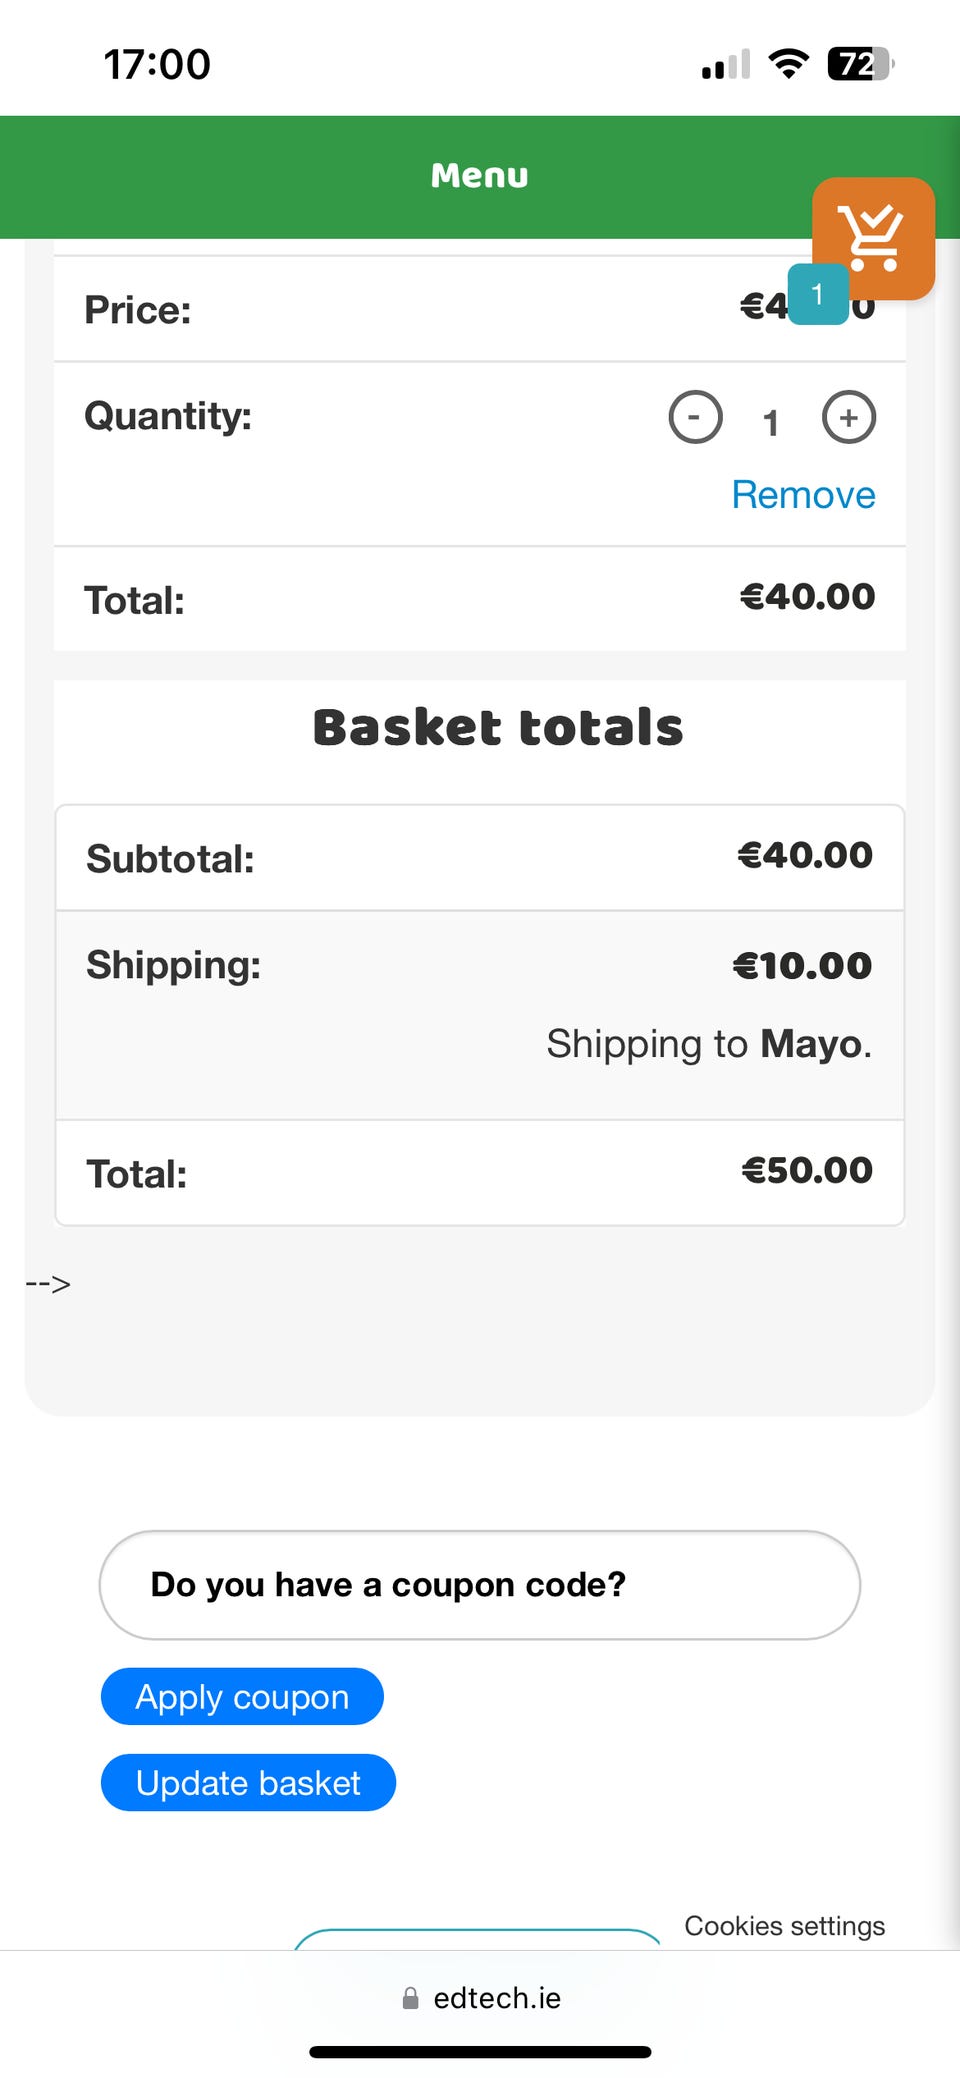Tap the cart item count badge
960x2078 pixels.
point(817,295)
